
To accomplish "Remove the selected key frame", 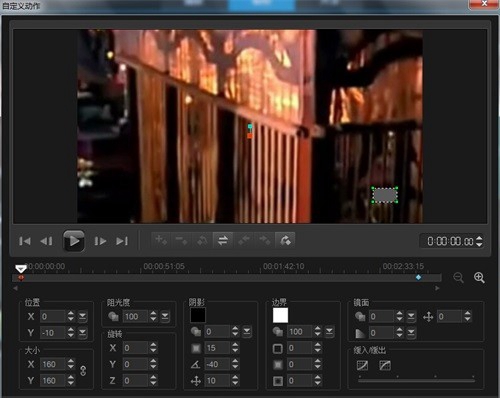I will pyautogui.click(x=182, y=240).
